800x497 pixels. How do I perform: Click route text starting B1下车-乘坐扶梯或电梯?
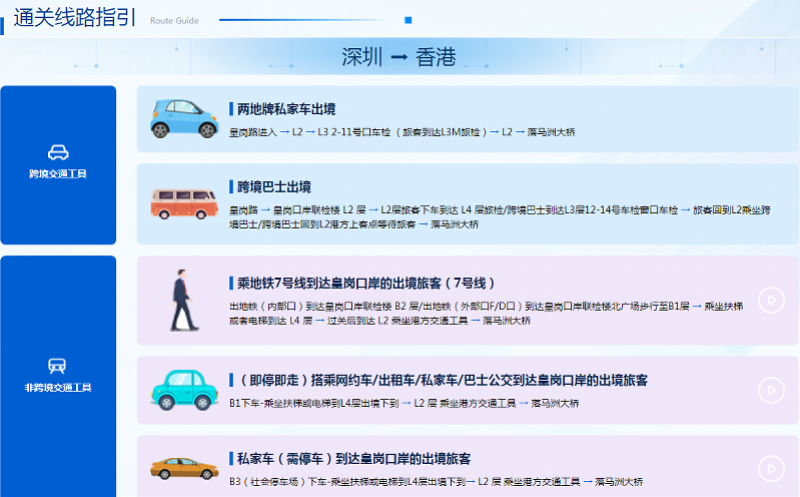404,403
